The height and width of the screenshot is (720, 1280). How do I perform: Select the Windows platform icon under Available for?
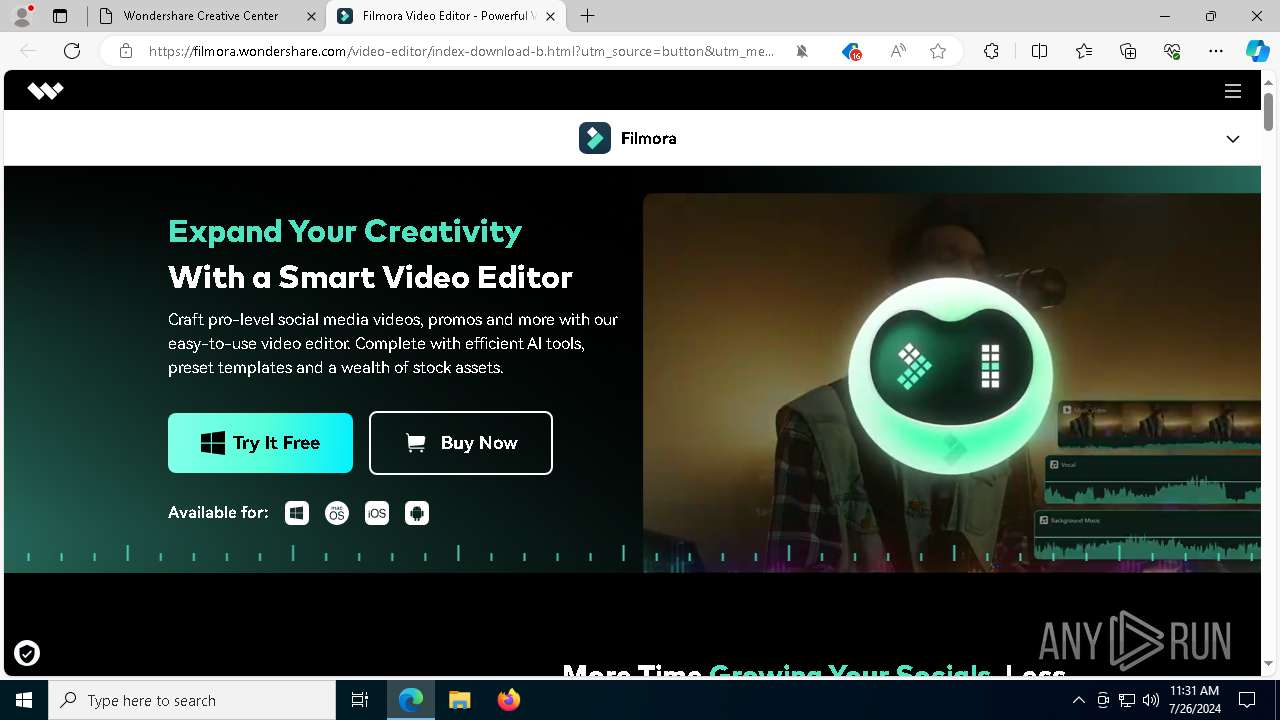[297, 513]
